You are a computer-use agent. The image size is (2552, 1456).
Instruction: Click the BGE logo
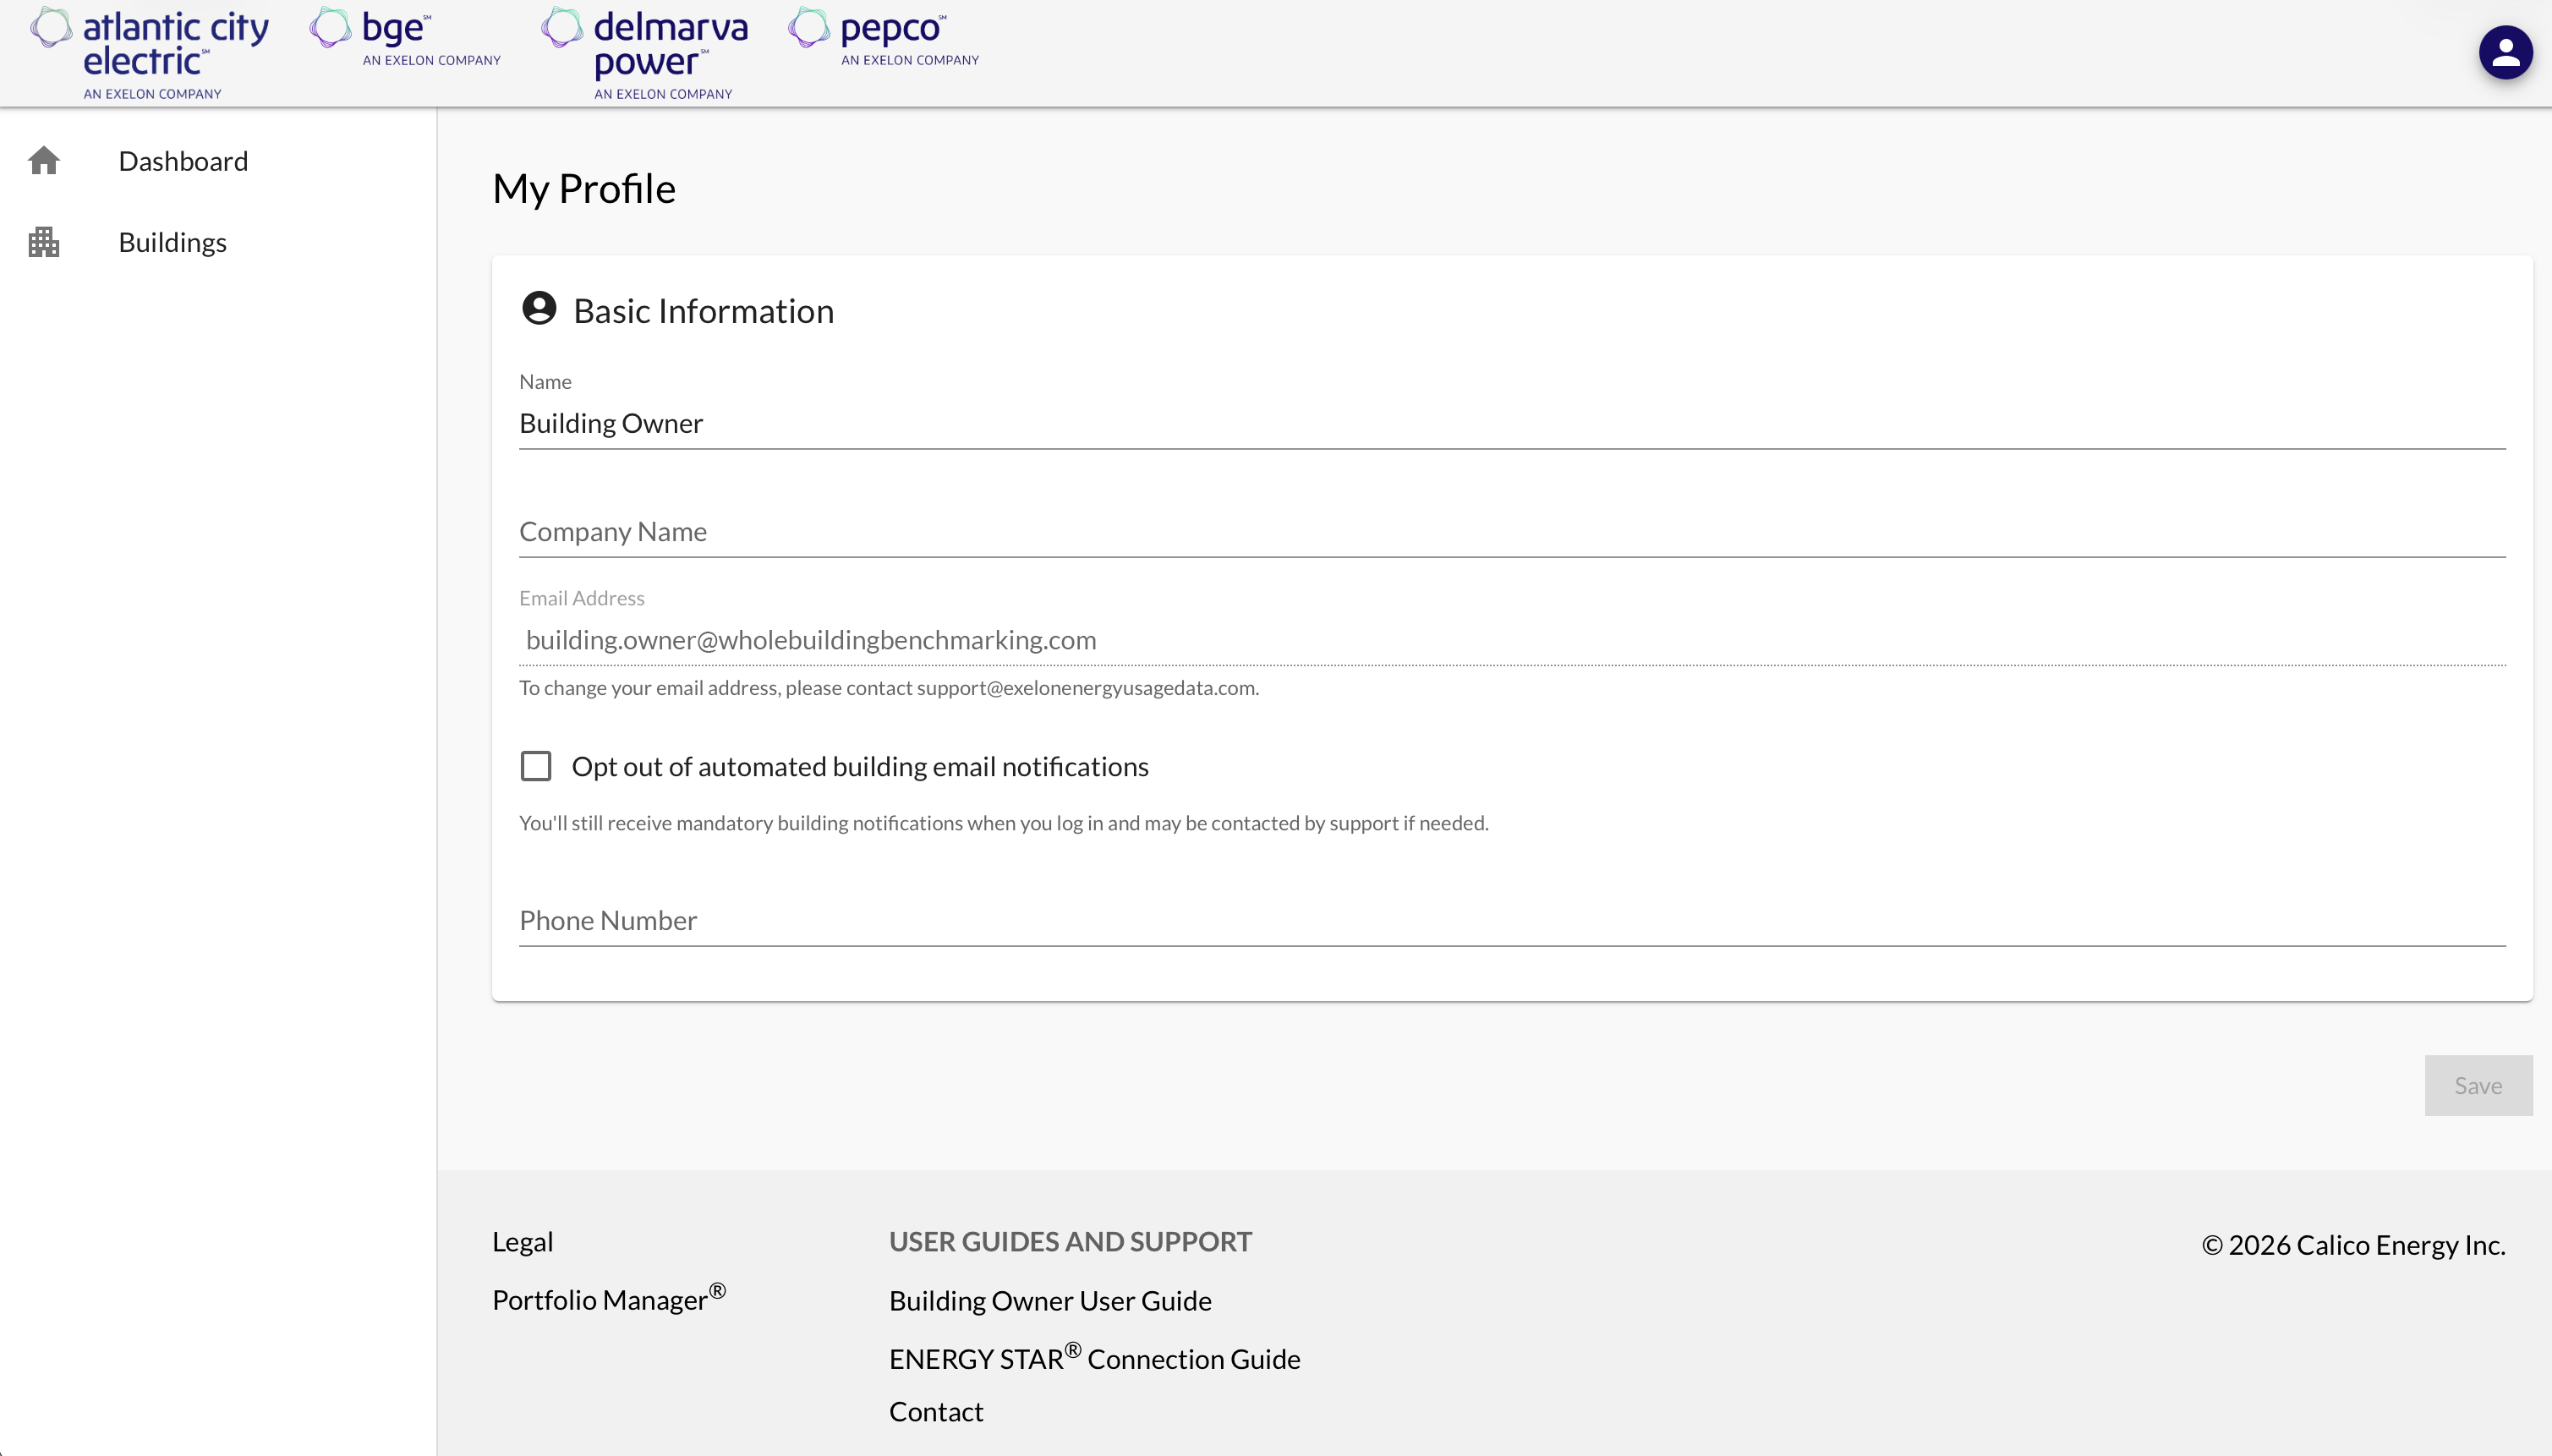tap(405, 38)
